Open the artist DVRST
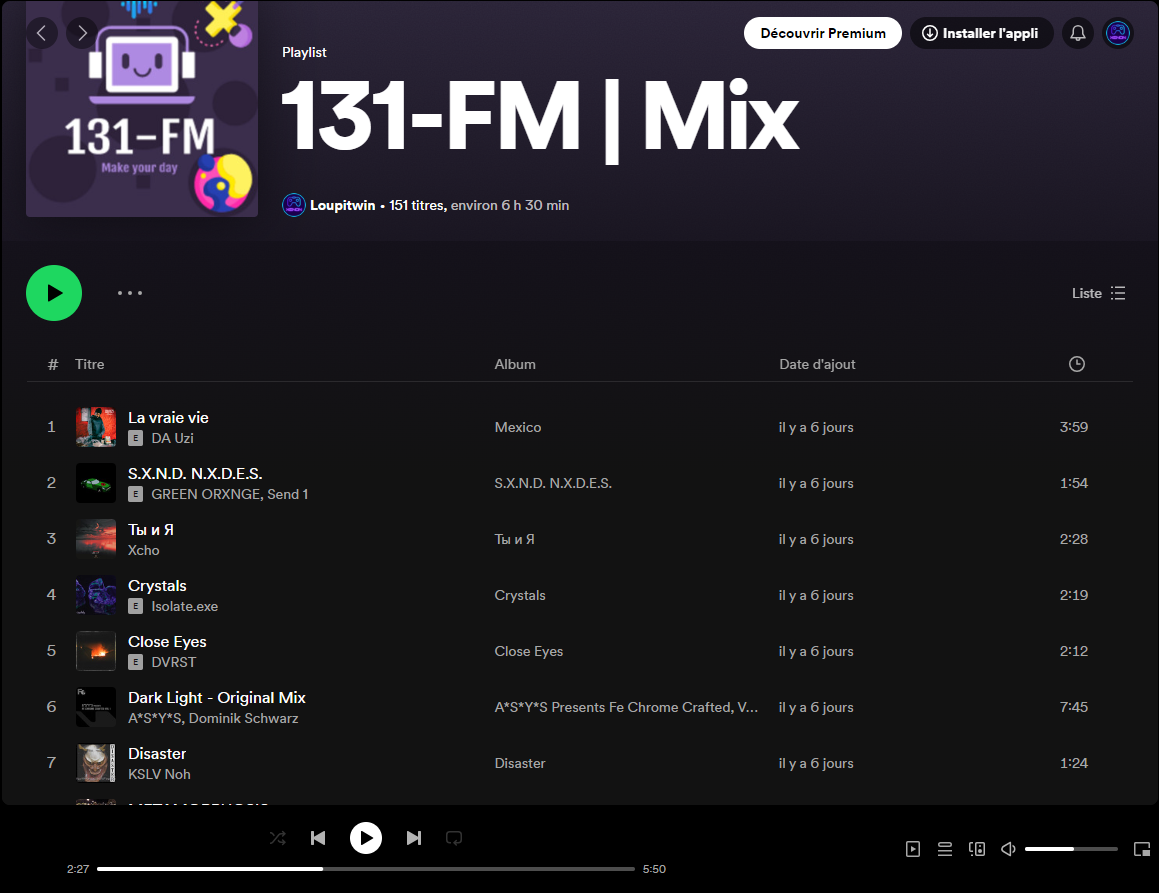 [174, 663]
